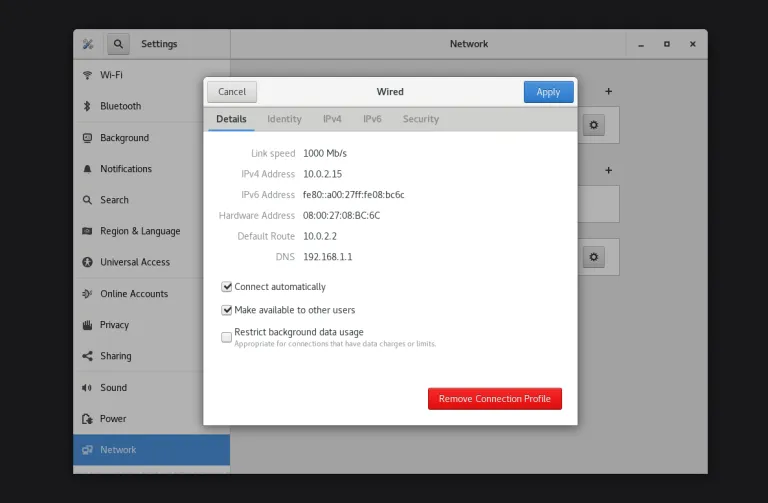
Task: Click hardware address 08:00:27:08:BC:6C
Action: (341, 216)
